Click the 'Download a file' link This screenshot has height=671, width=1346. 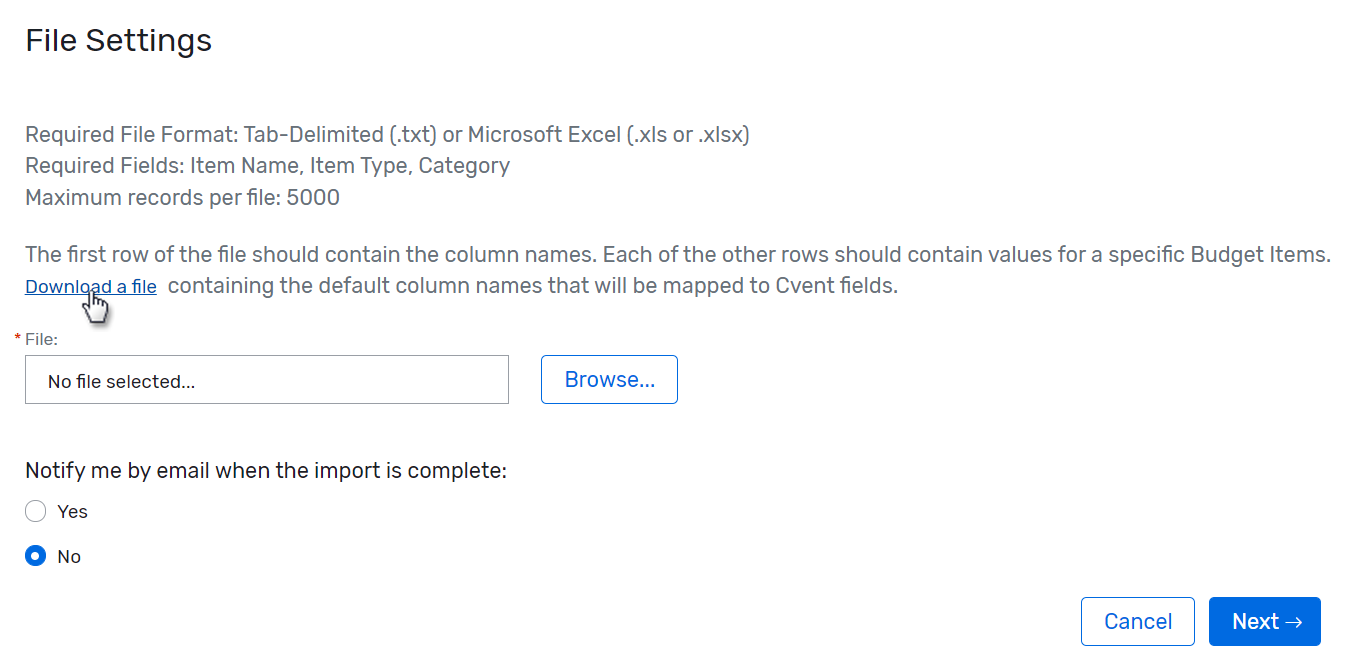click(90, 287)
